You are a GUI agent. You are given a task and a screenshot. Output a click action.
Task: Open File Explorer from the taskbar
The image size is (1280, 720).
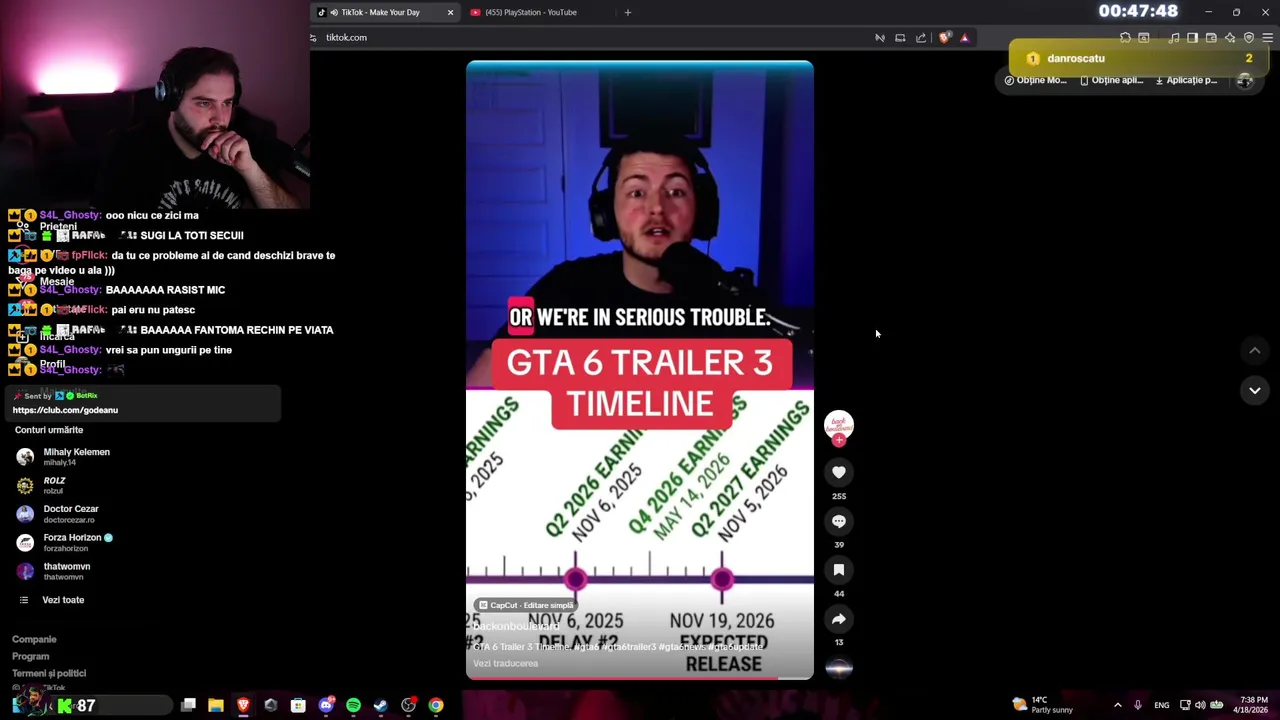(216, 705)
